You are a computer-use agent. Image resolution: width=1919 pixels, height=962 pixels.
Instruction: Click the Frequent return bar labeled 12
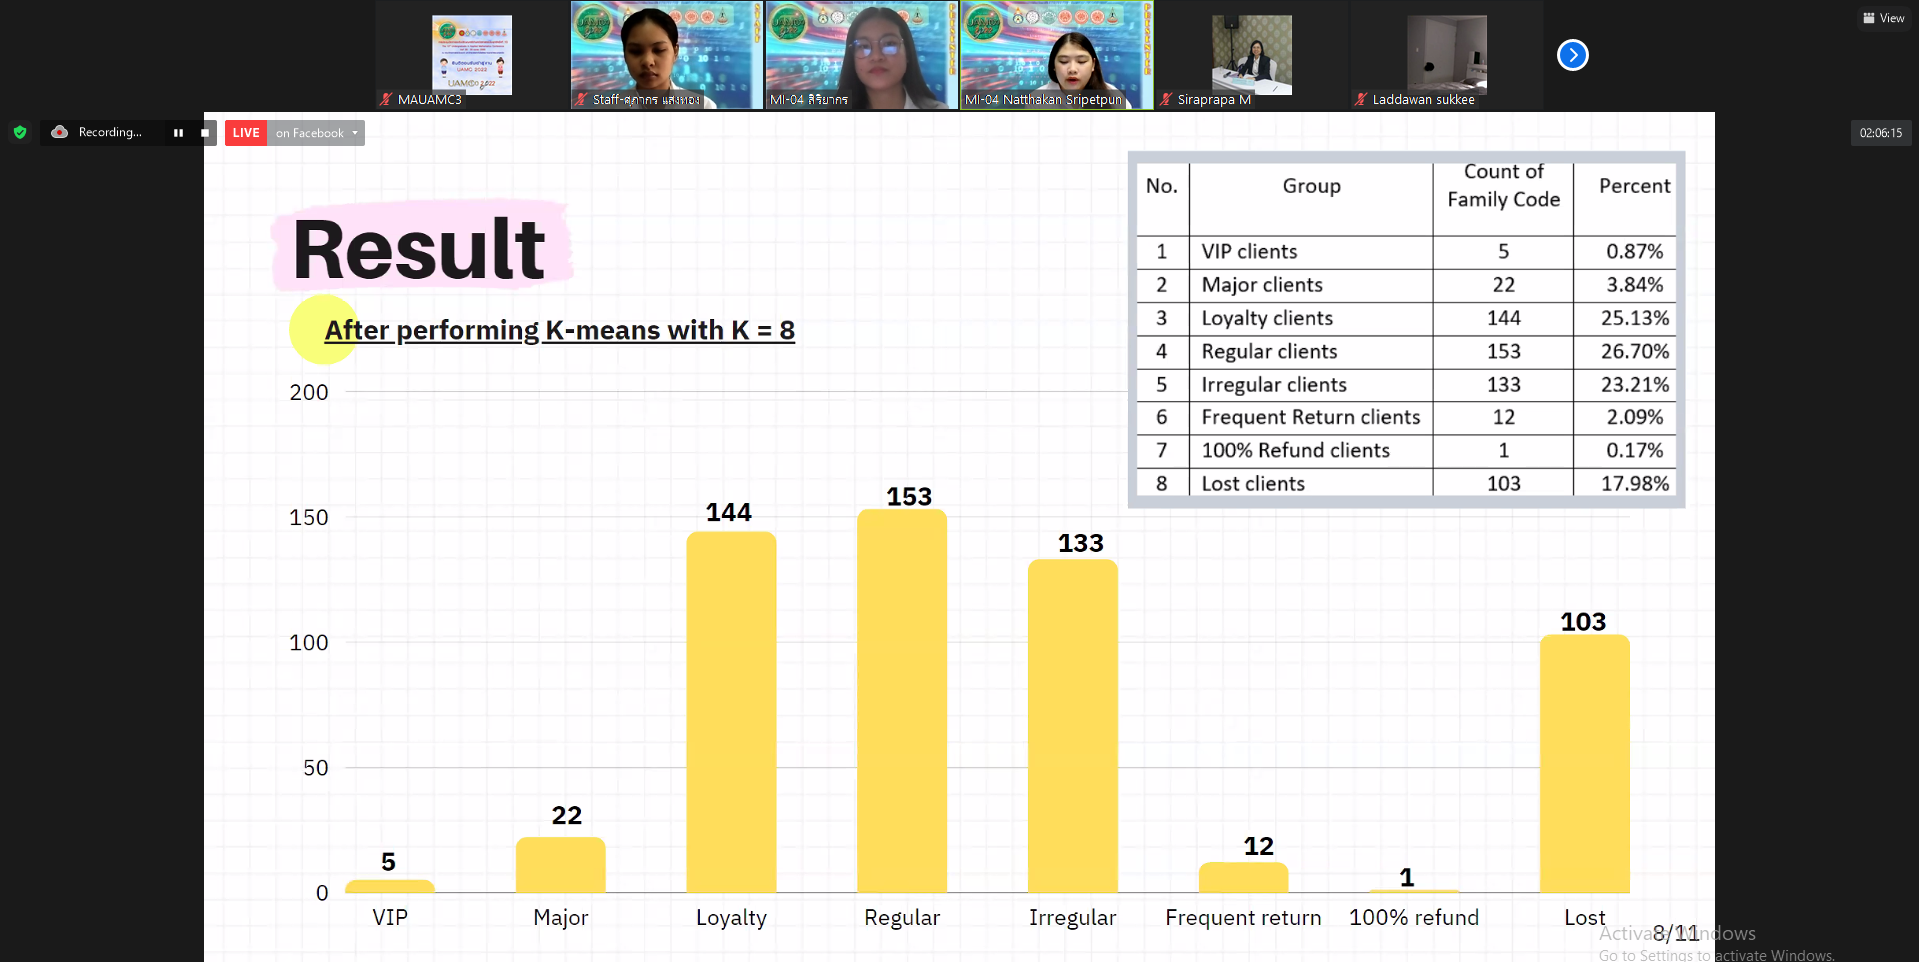coord(1244,878)
